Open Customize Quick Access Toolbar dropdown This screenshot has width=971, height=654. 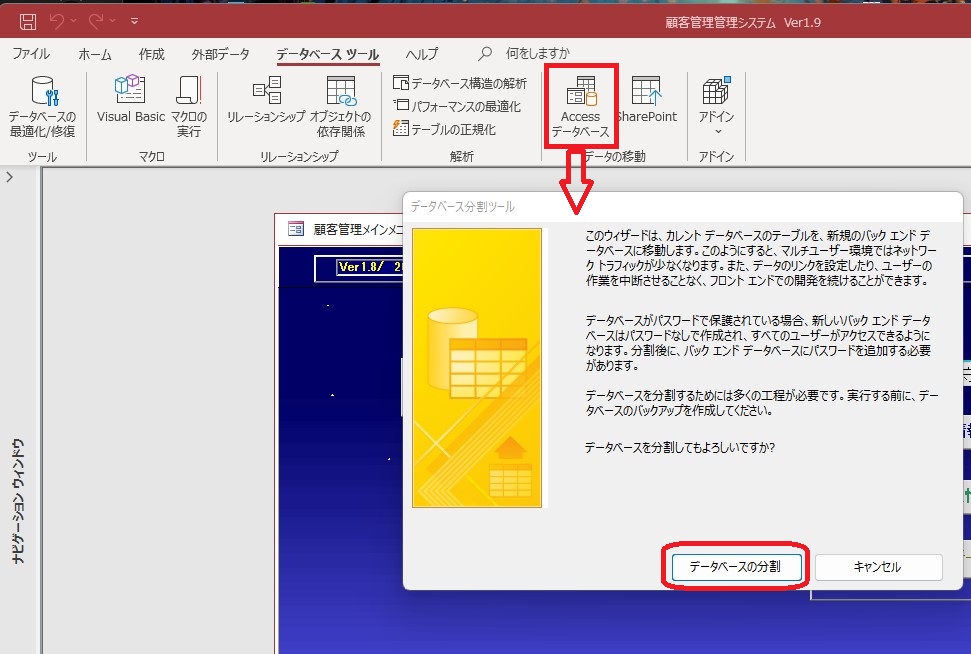coord(134,21)
